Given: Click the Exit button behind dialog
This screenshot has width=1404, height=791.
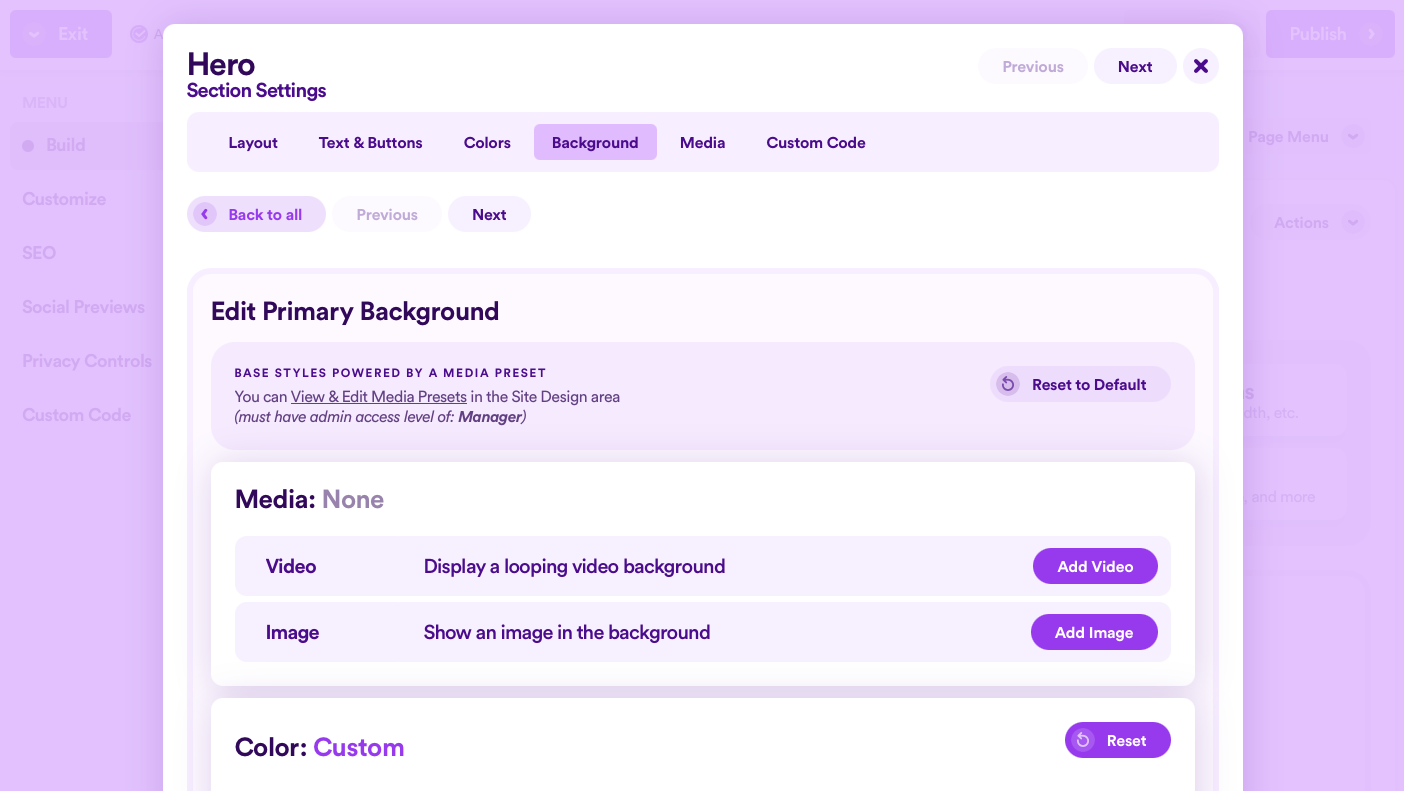Looking at the screenshot, I should click(61, 34).
